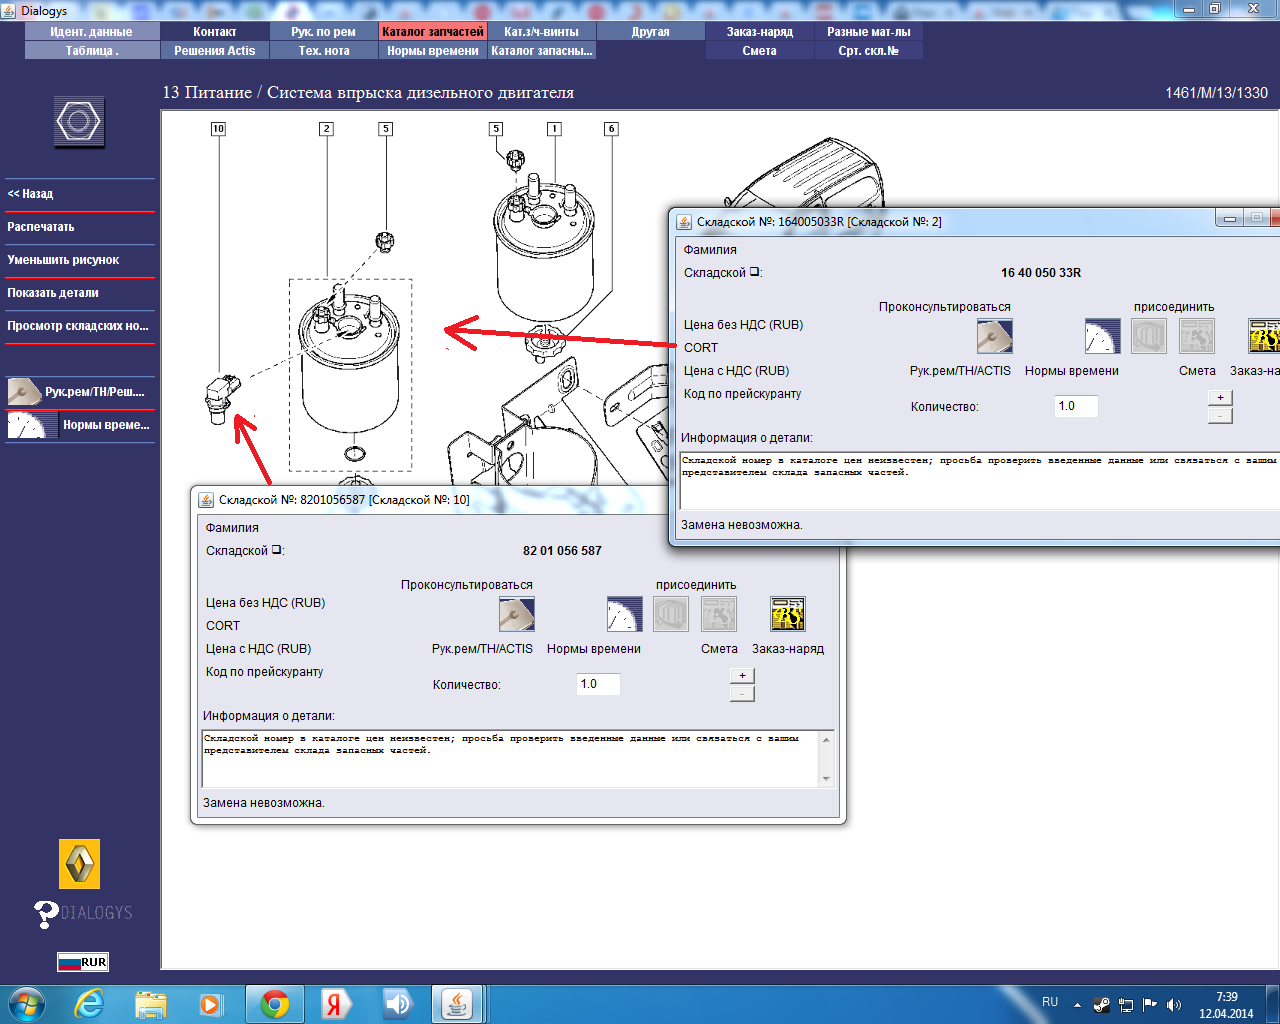Open repair manual icon in stock window No. 10
The height and width of the screenshot is (1024, 1280).
tap(517, 614)
